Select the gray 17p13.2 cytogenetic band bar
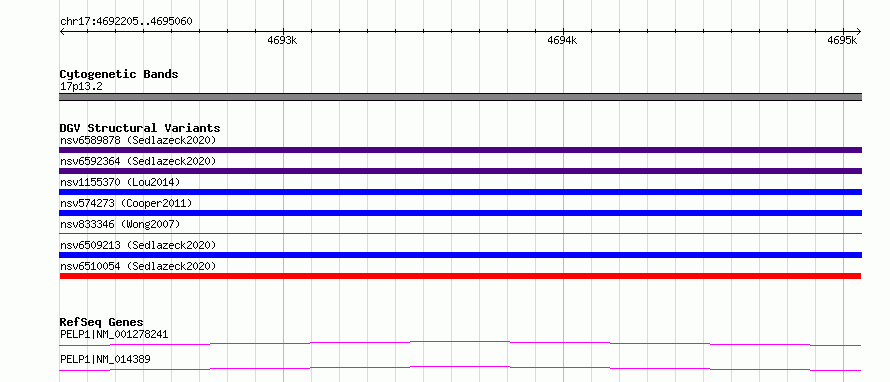This screenshot has width=890, height=382. tap(460, 97)
